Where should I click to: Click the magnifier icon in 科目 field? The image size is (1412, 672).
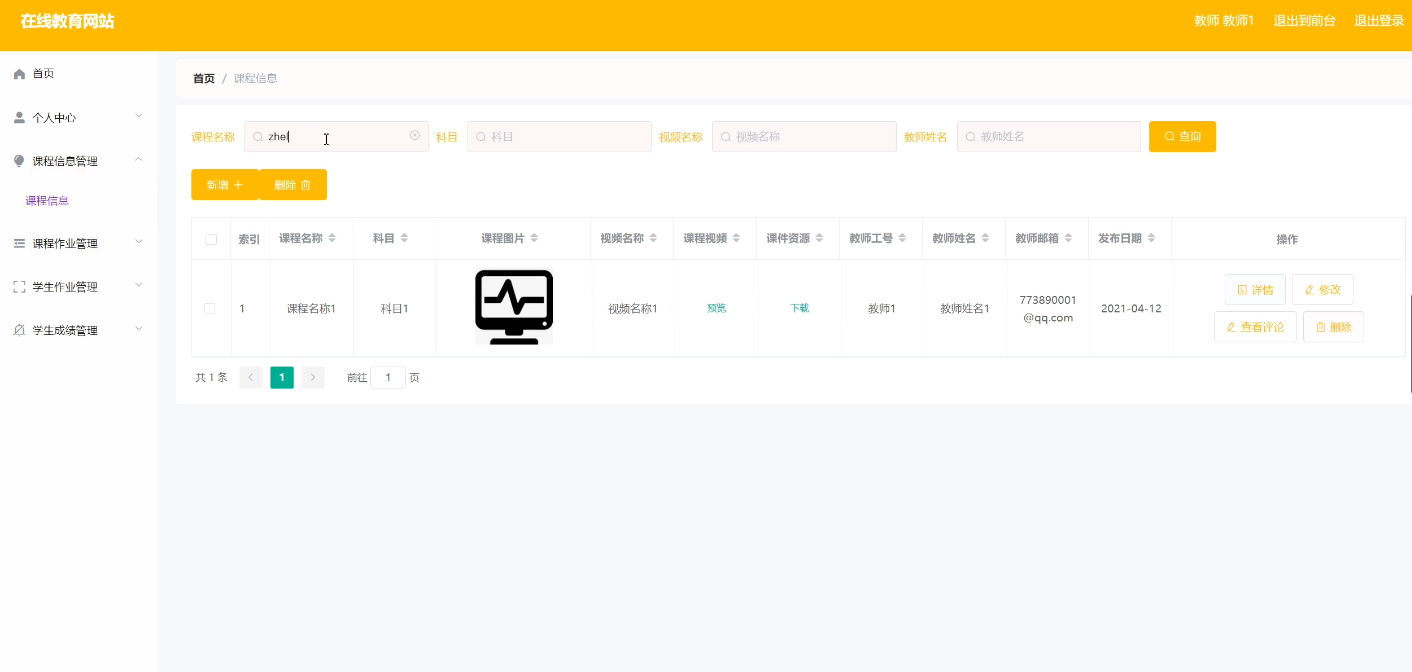tap(481, 137)
